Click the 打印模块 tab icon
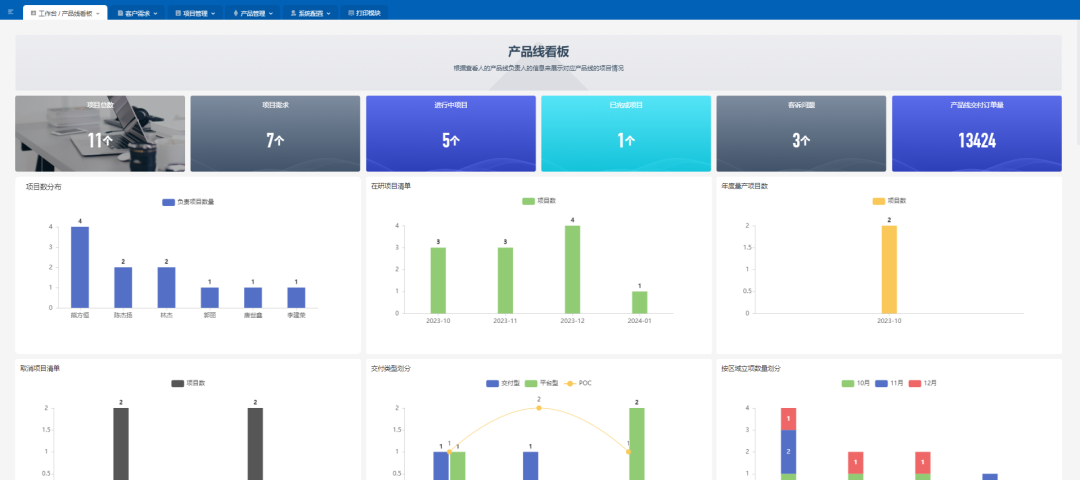Viewport: 1080px width, 480px height. click(351, 14)
